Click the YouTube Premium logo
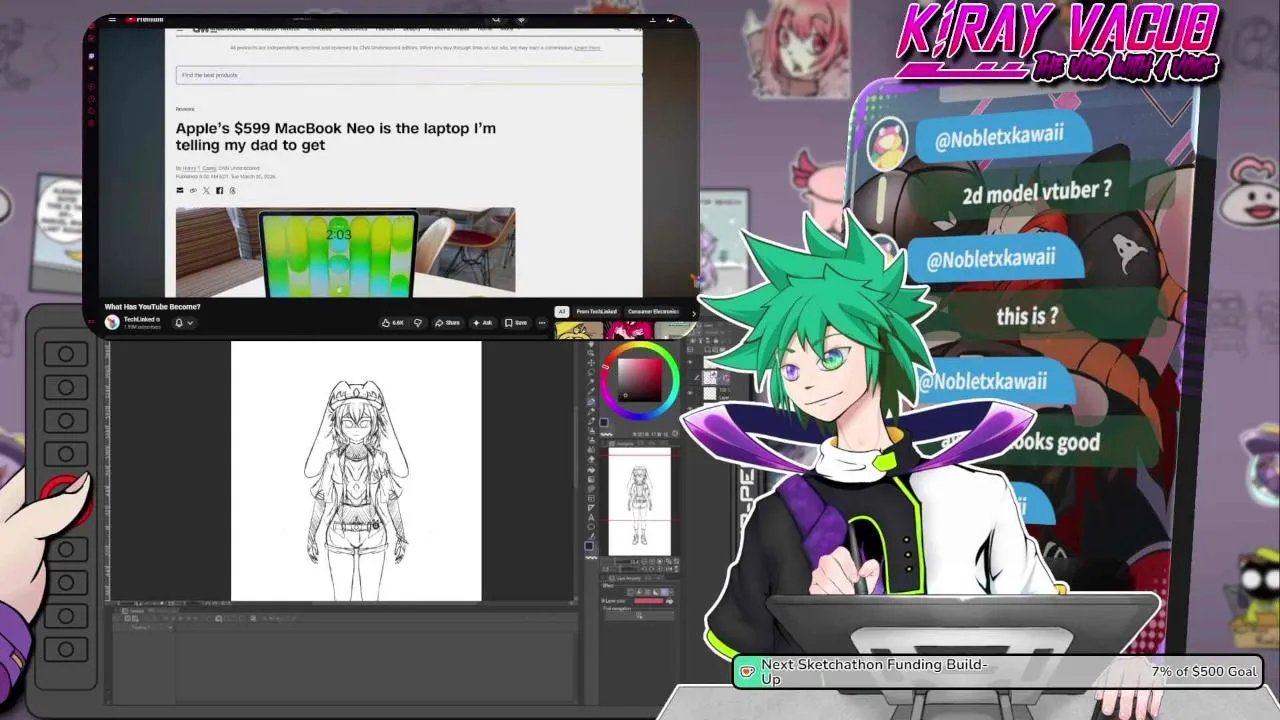Image resolution: width=1280 pixels, height=720 pixels. click(x=144, y=19)
